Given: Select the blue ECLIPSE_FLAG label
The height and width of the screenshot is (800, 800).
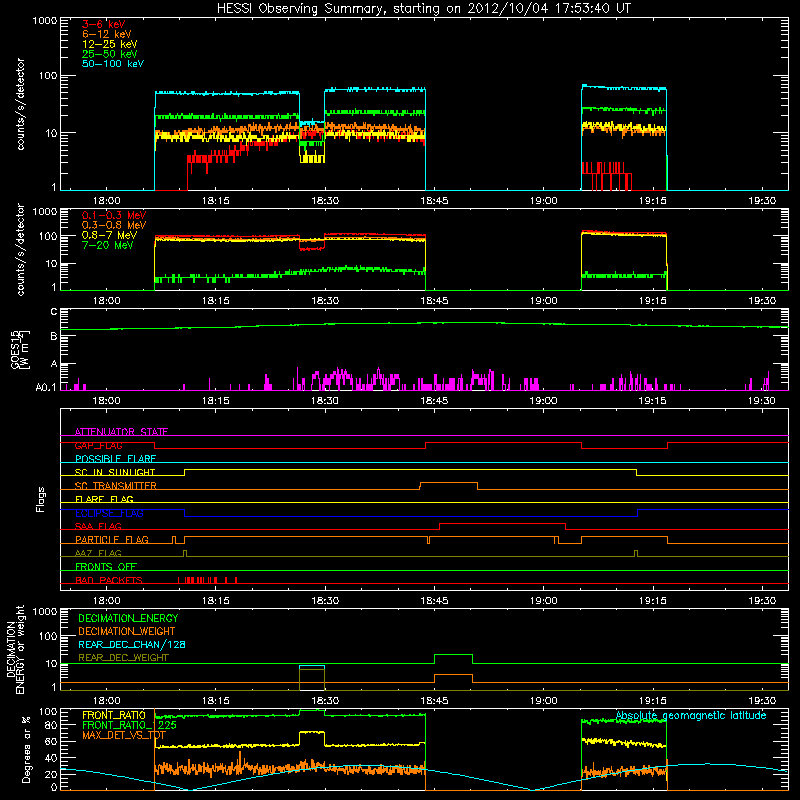Looking at the screenshot, I should 109,513.
